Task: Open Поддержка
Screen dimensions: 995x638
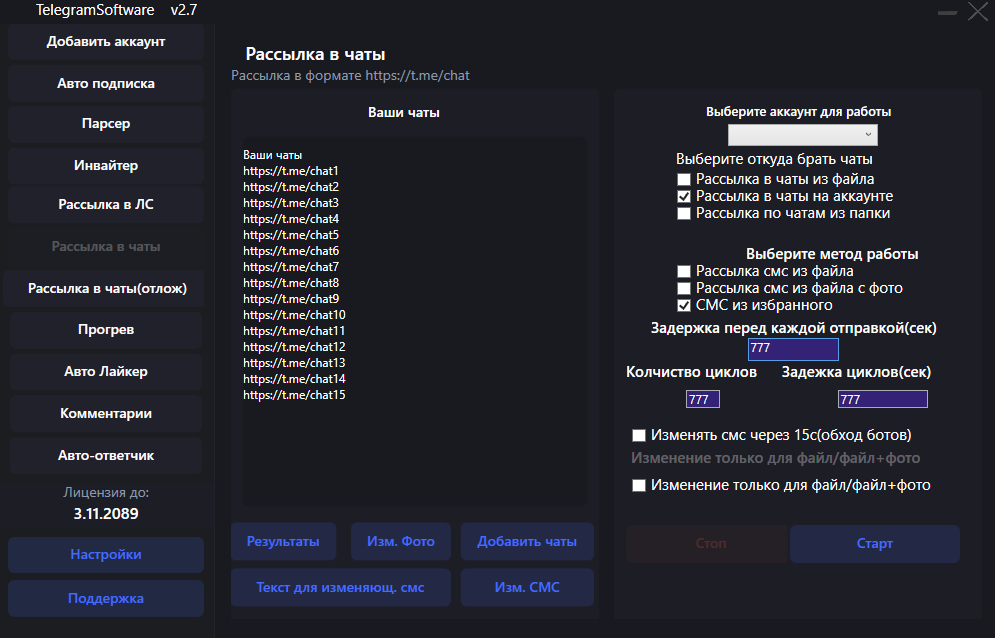Action: [106, 598]
